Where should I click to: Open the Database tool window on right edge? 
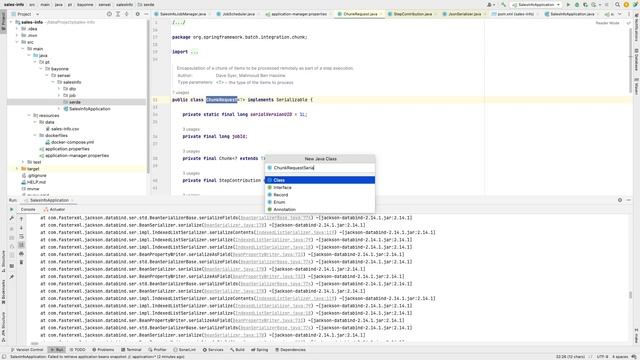[636, 60]
